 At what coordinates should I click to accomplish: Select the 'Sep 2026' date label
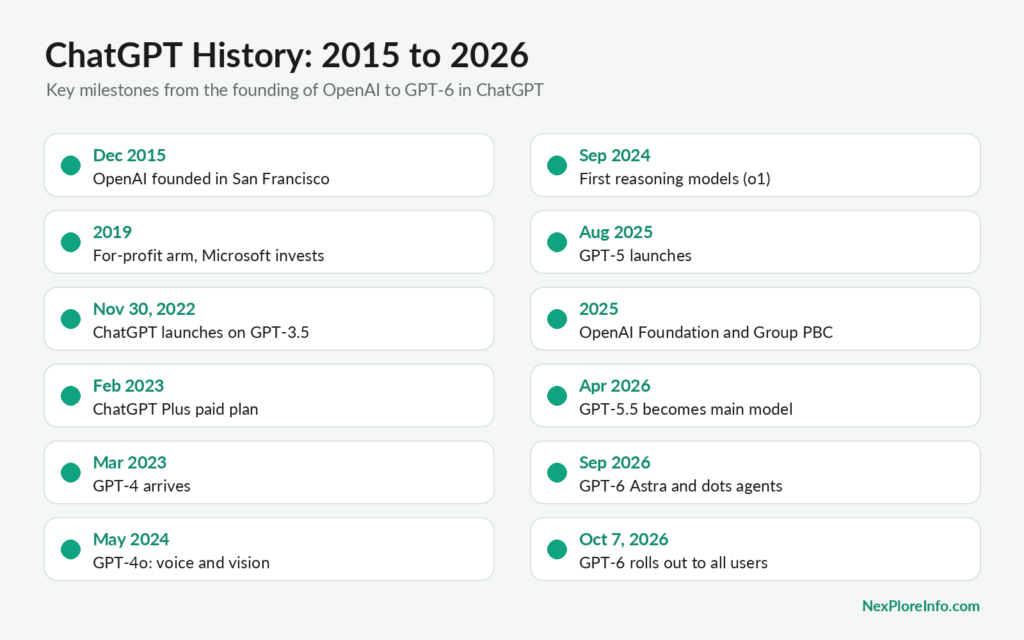tap(615, 462)
